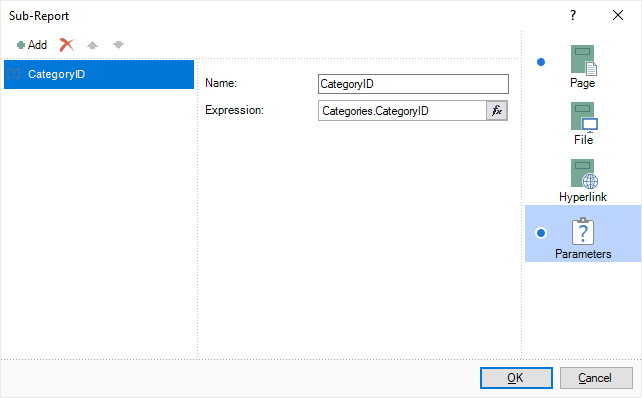Move the parameter up with the up arrow
642x398 pixels.
93,45
